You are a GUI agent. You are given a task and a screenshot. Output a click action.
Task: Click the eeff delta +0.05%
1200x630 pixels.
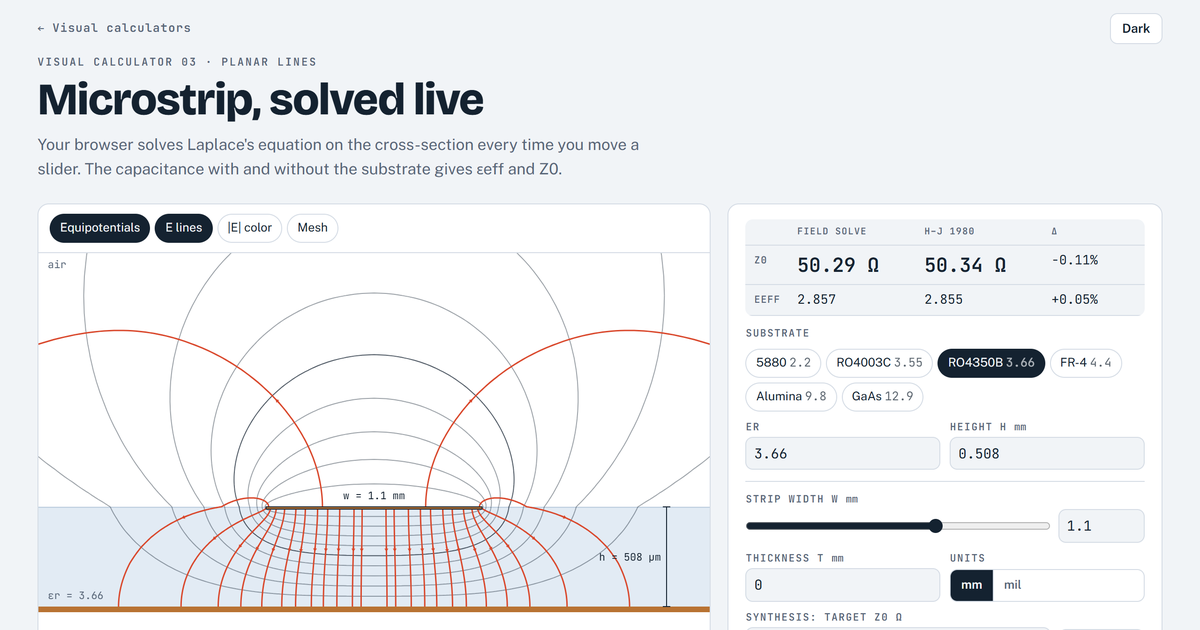point(1075,299)
